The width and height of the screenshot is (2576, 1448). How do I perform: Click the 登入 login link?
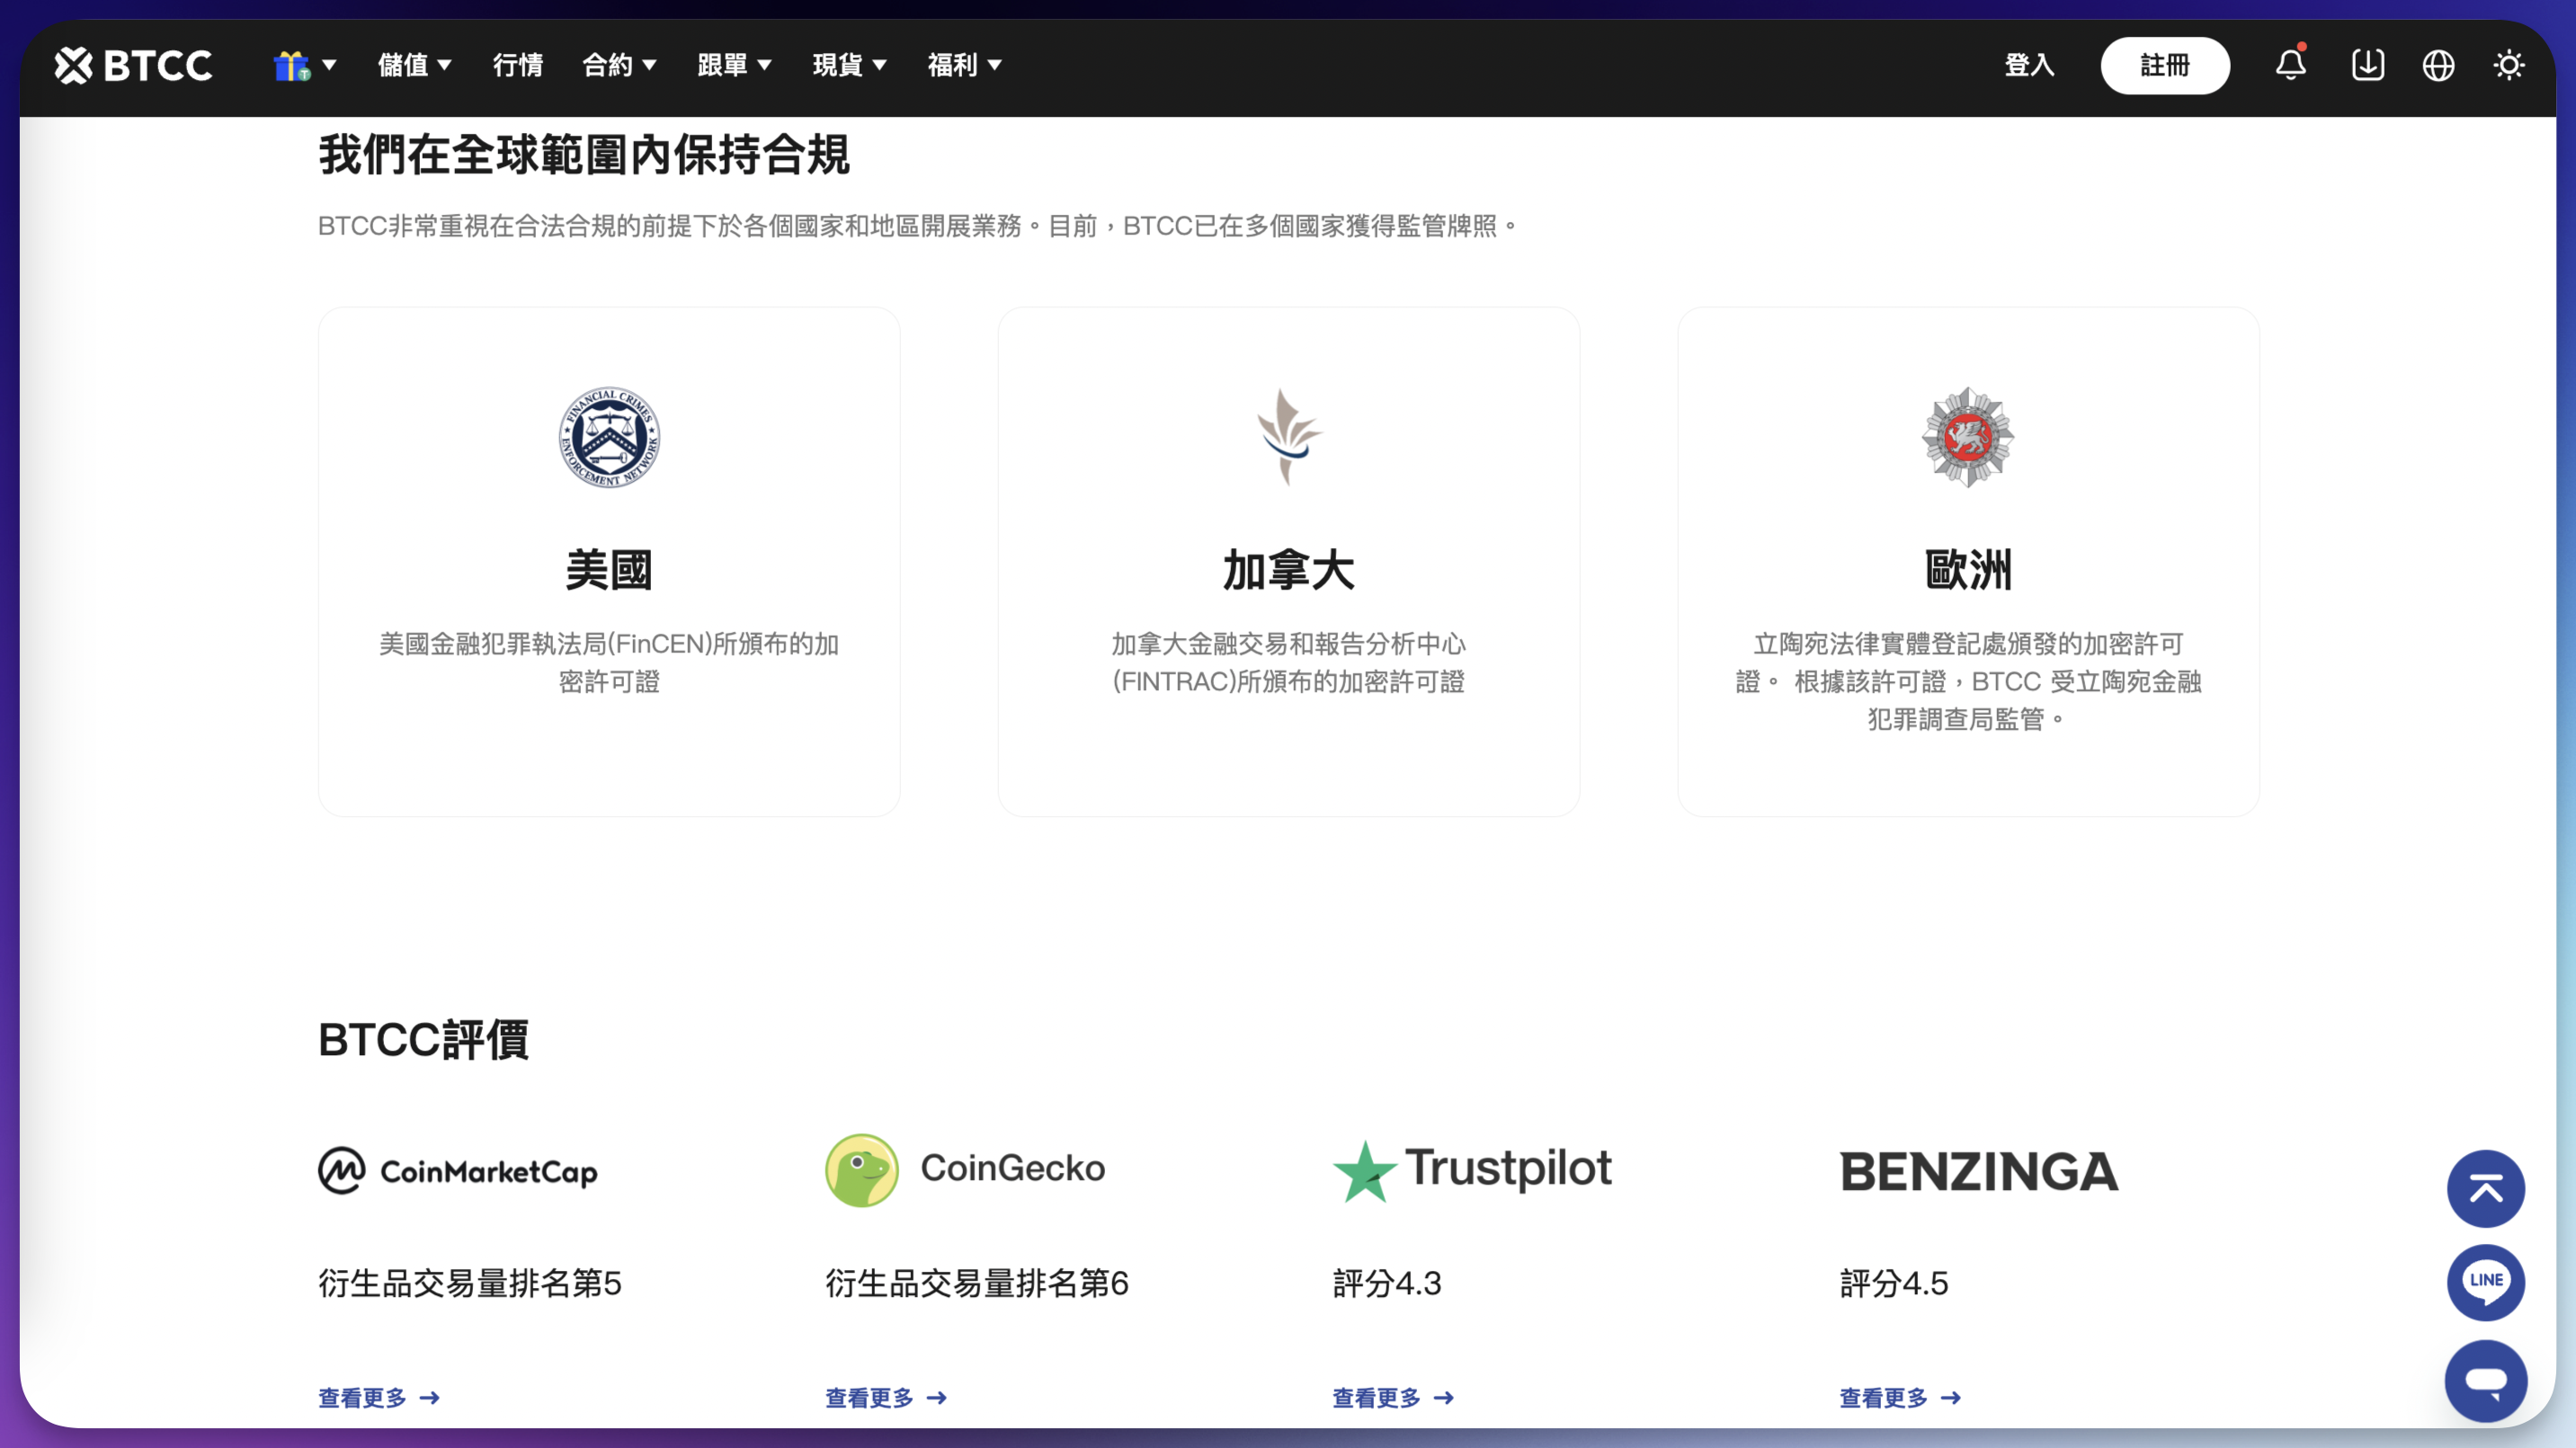(2029, 65)
